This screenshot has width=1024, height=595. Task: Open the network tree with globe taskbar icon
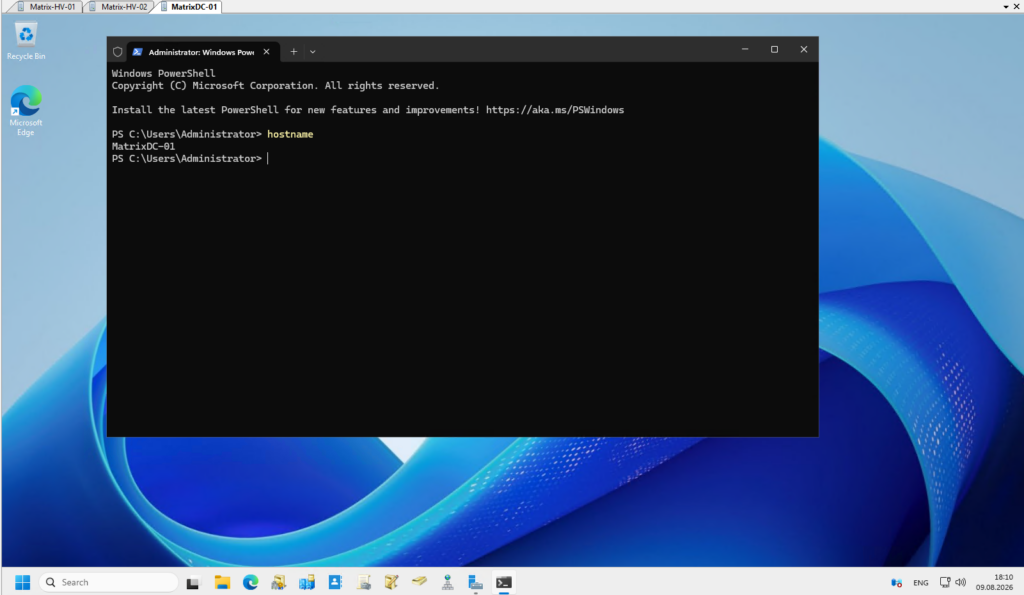[x=447, y=583]
